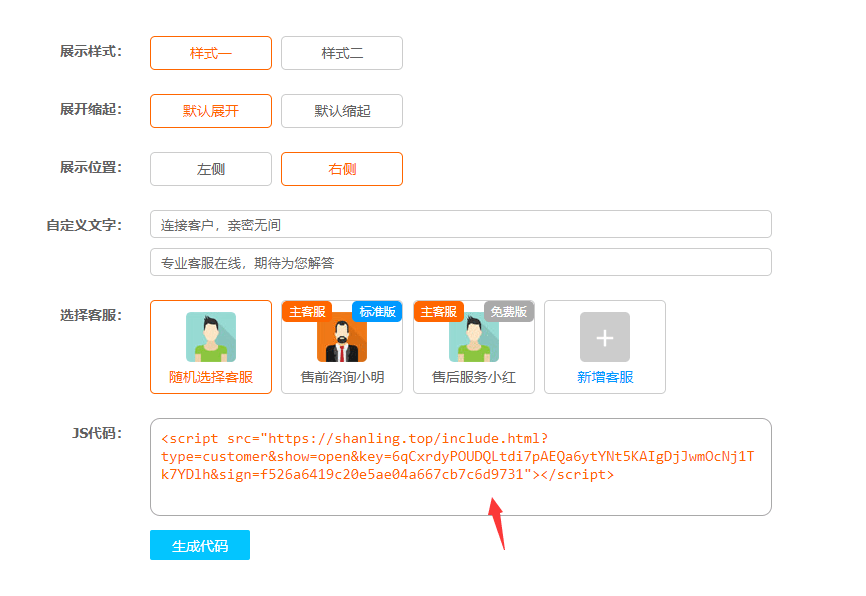Open the 新增客服 link
The width and height of the screenshot is (866, 596).
pyautogui.click(x=605, y=378)
